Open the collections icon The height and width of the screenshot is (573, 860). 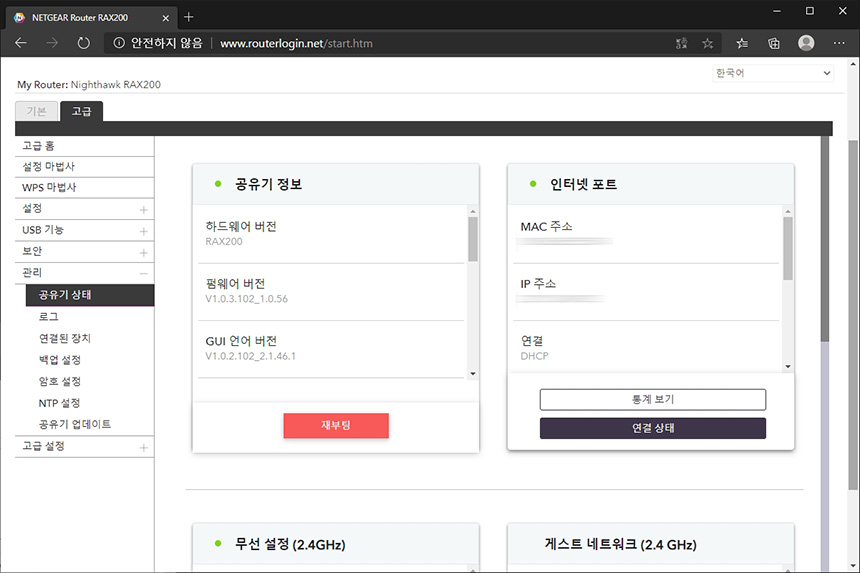click(x=774, y=43)
